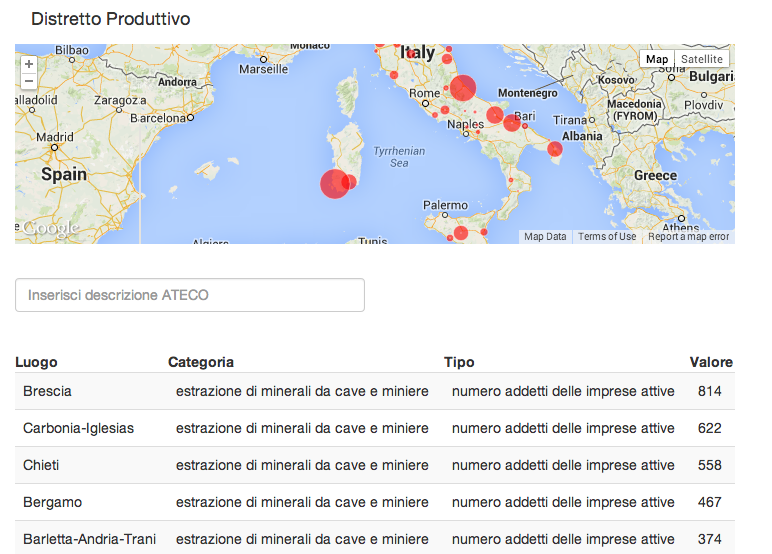Click the value 558 for Chieti
772x554 pixels.
pyautogui.click(x=709, y=465)
